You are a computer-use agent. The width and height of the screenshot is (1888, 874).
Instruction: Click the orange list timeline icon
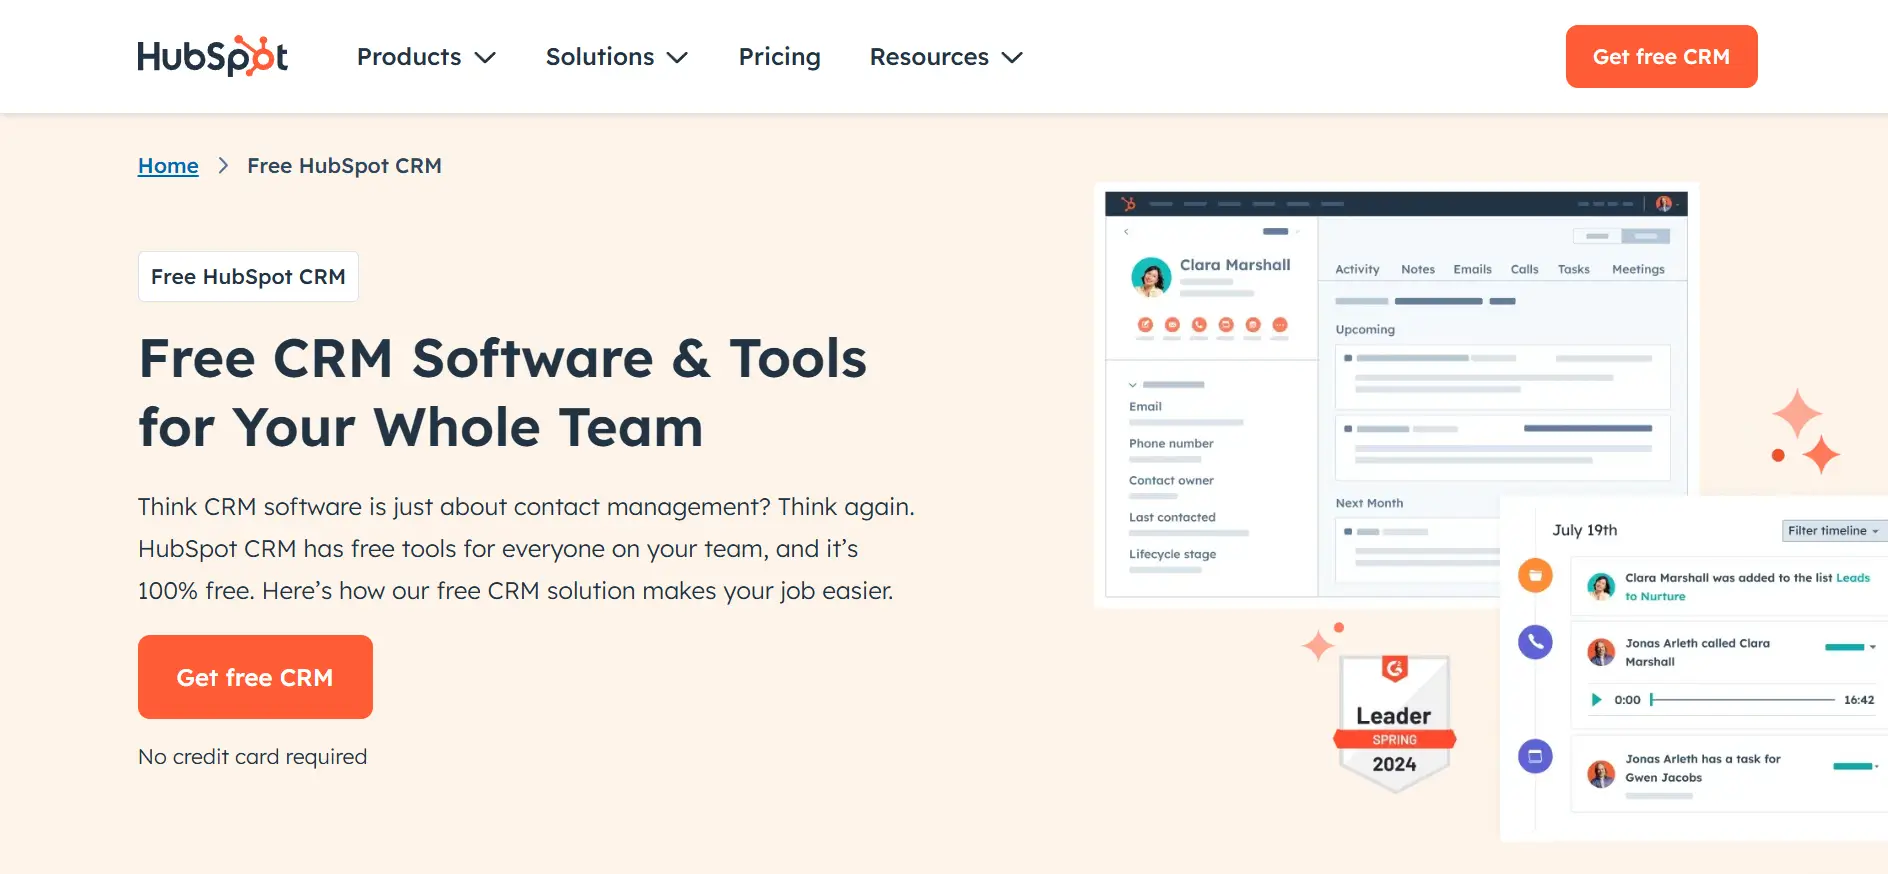[1535, 575]
